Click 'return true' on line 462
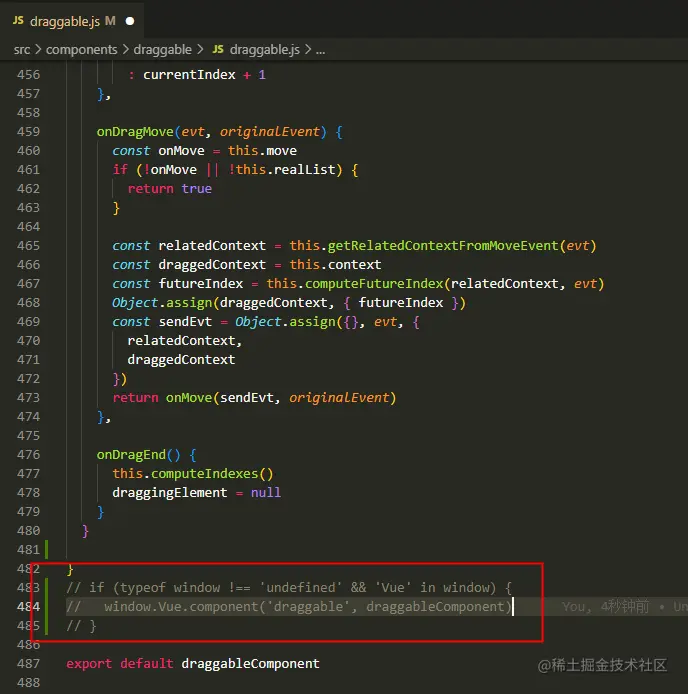The image size is (688, 694). 170,189
